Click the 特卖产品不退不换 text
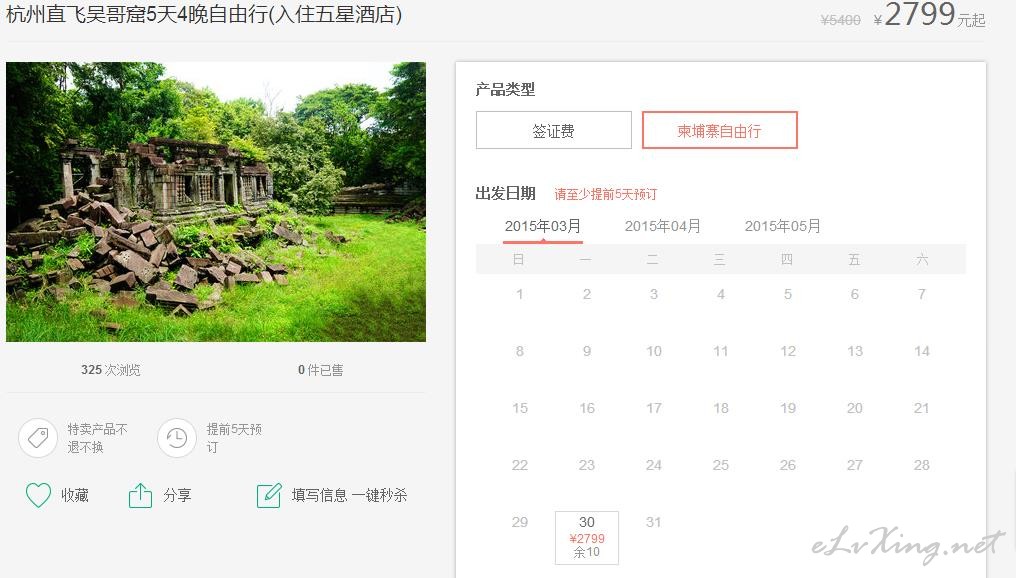The width and height of the screenshot is (1016, 578). click(x=98, y=438)
